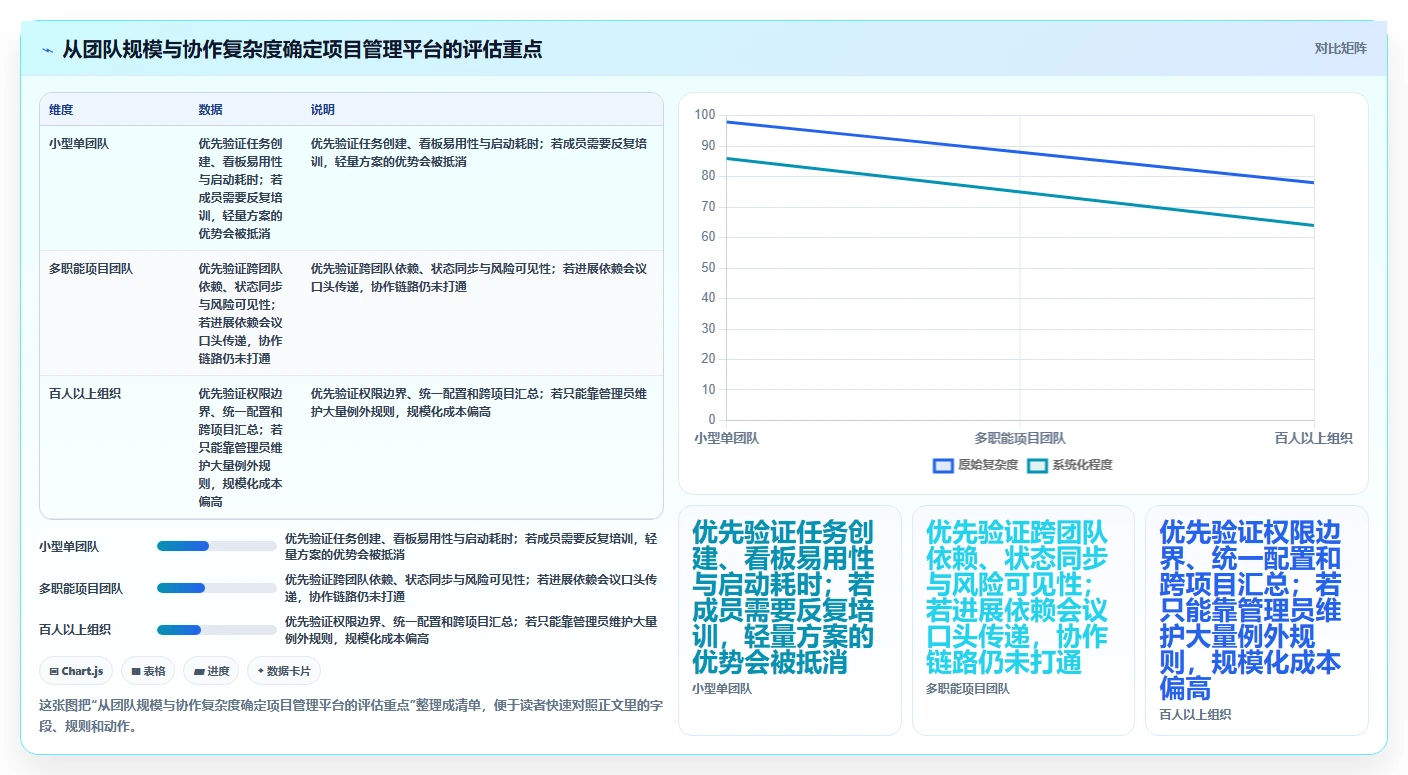Toggle 原始复杂度 legend swatch in chart
The image size is (1408, 775).
943,465
